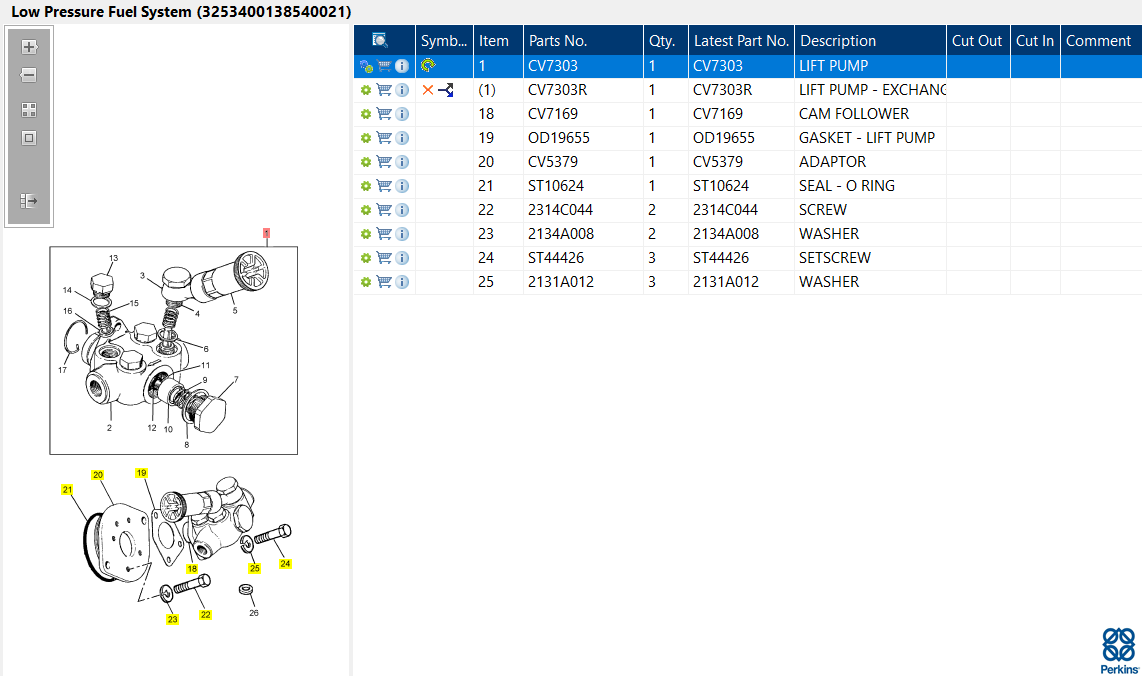This screenshot has height=676, width=1142.
Task: Select the GASKET - LIFT PUMP cell
Action: click(x=870, y=138)
